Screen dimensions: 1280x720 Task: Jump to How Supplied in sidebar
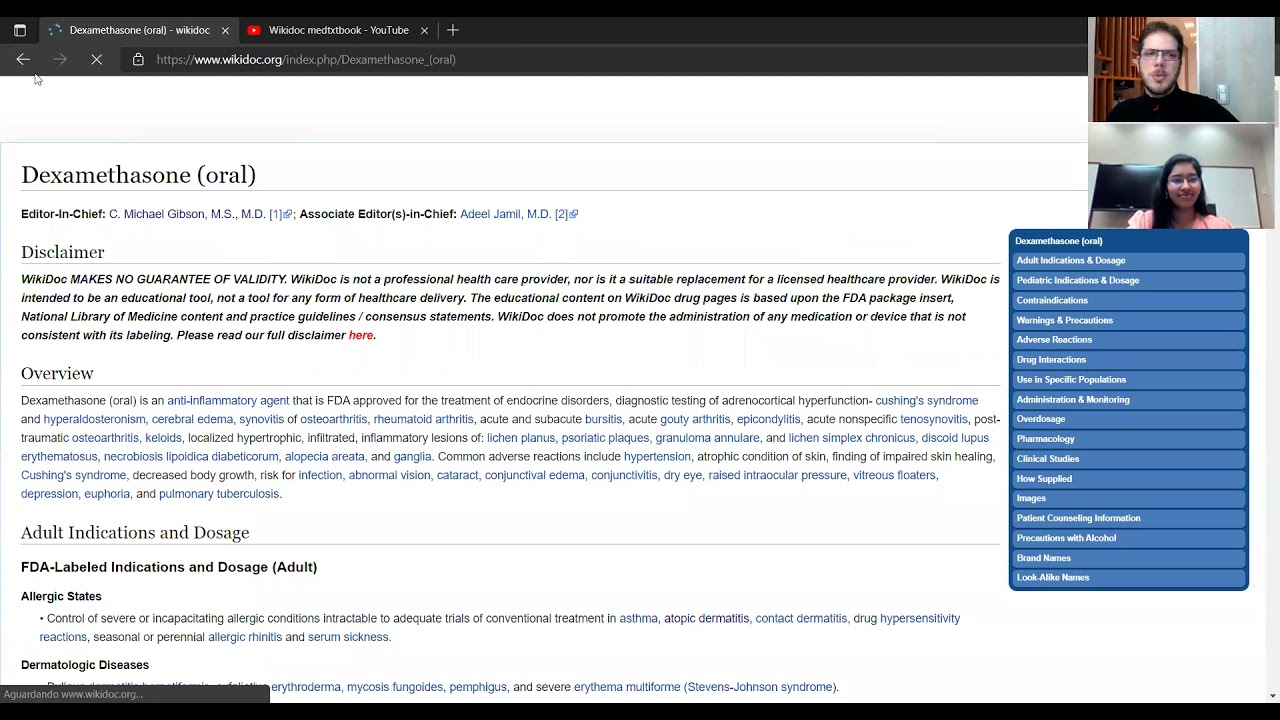tap(1128, 479)
